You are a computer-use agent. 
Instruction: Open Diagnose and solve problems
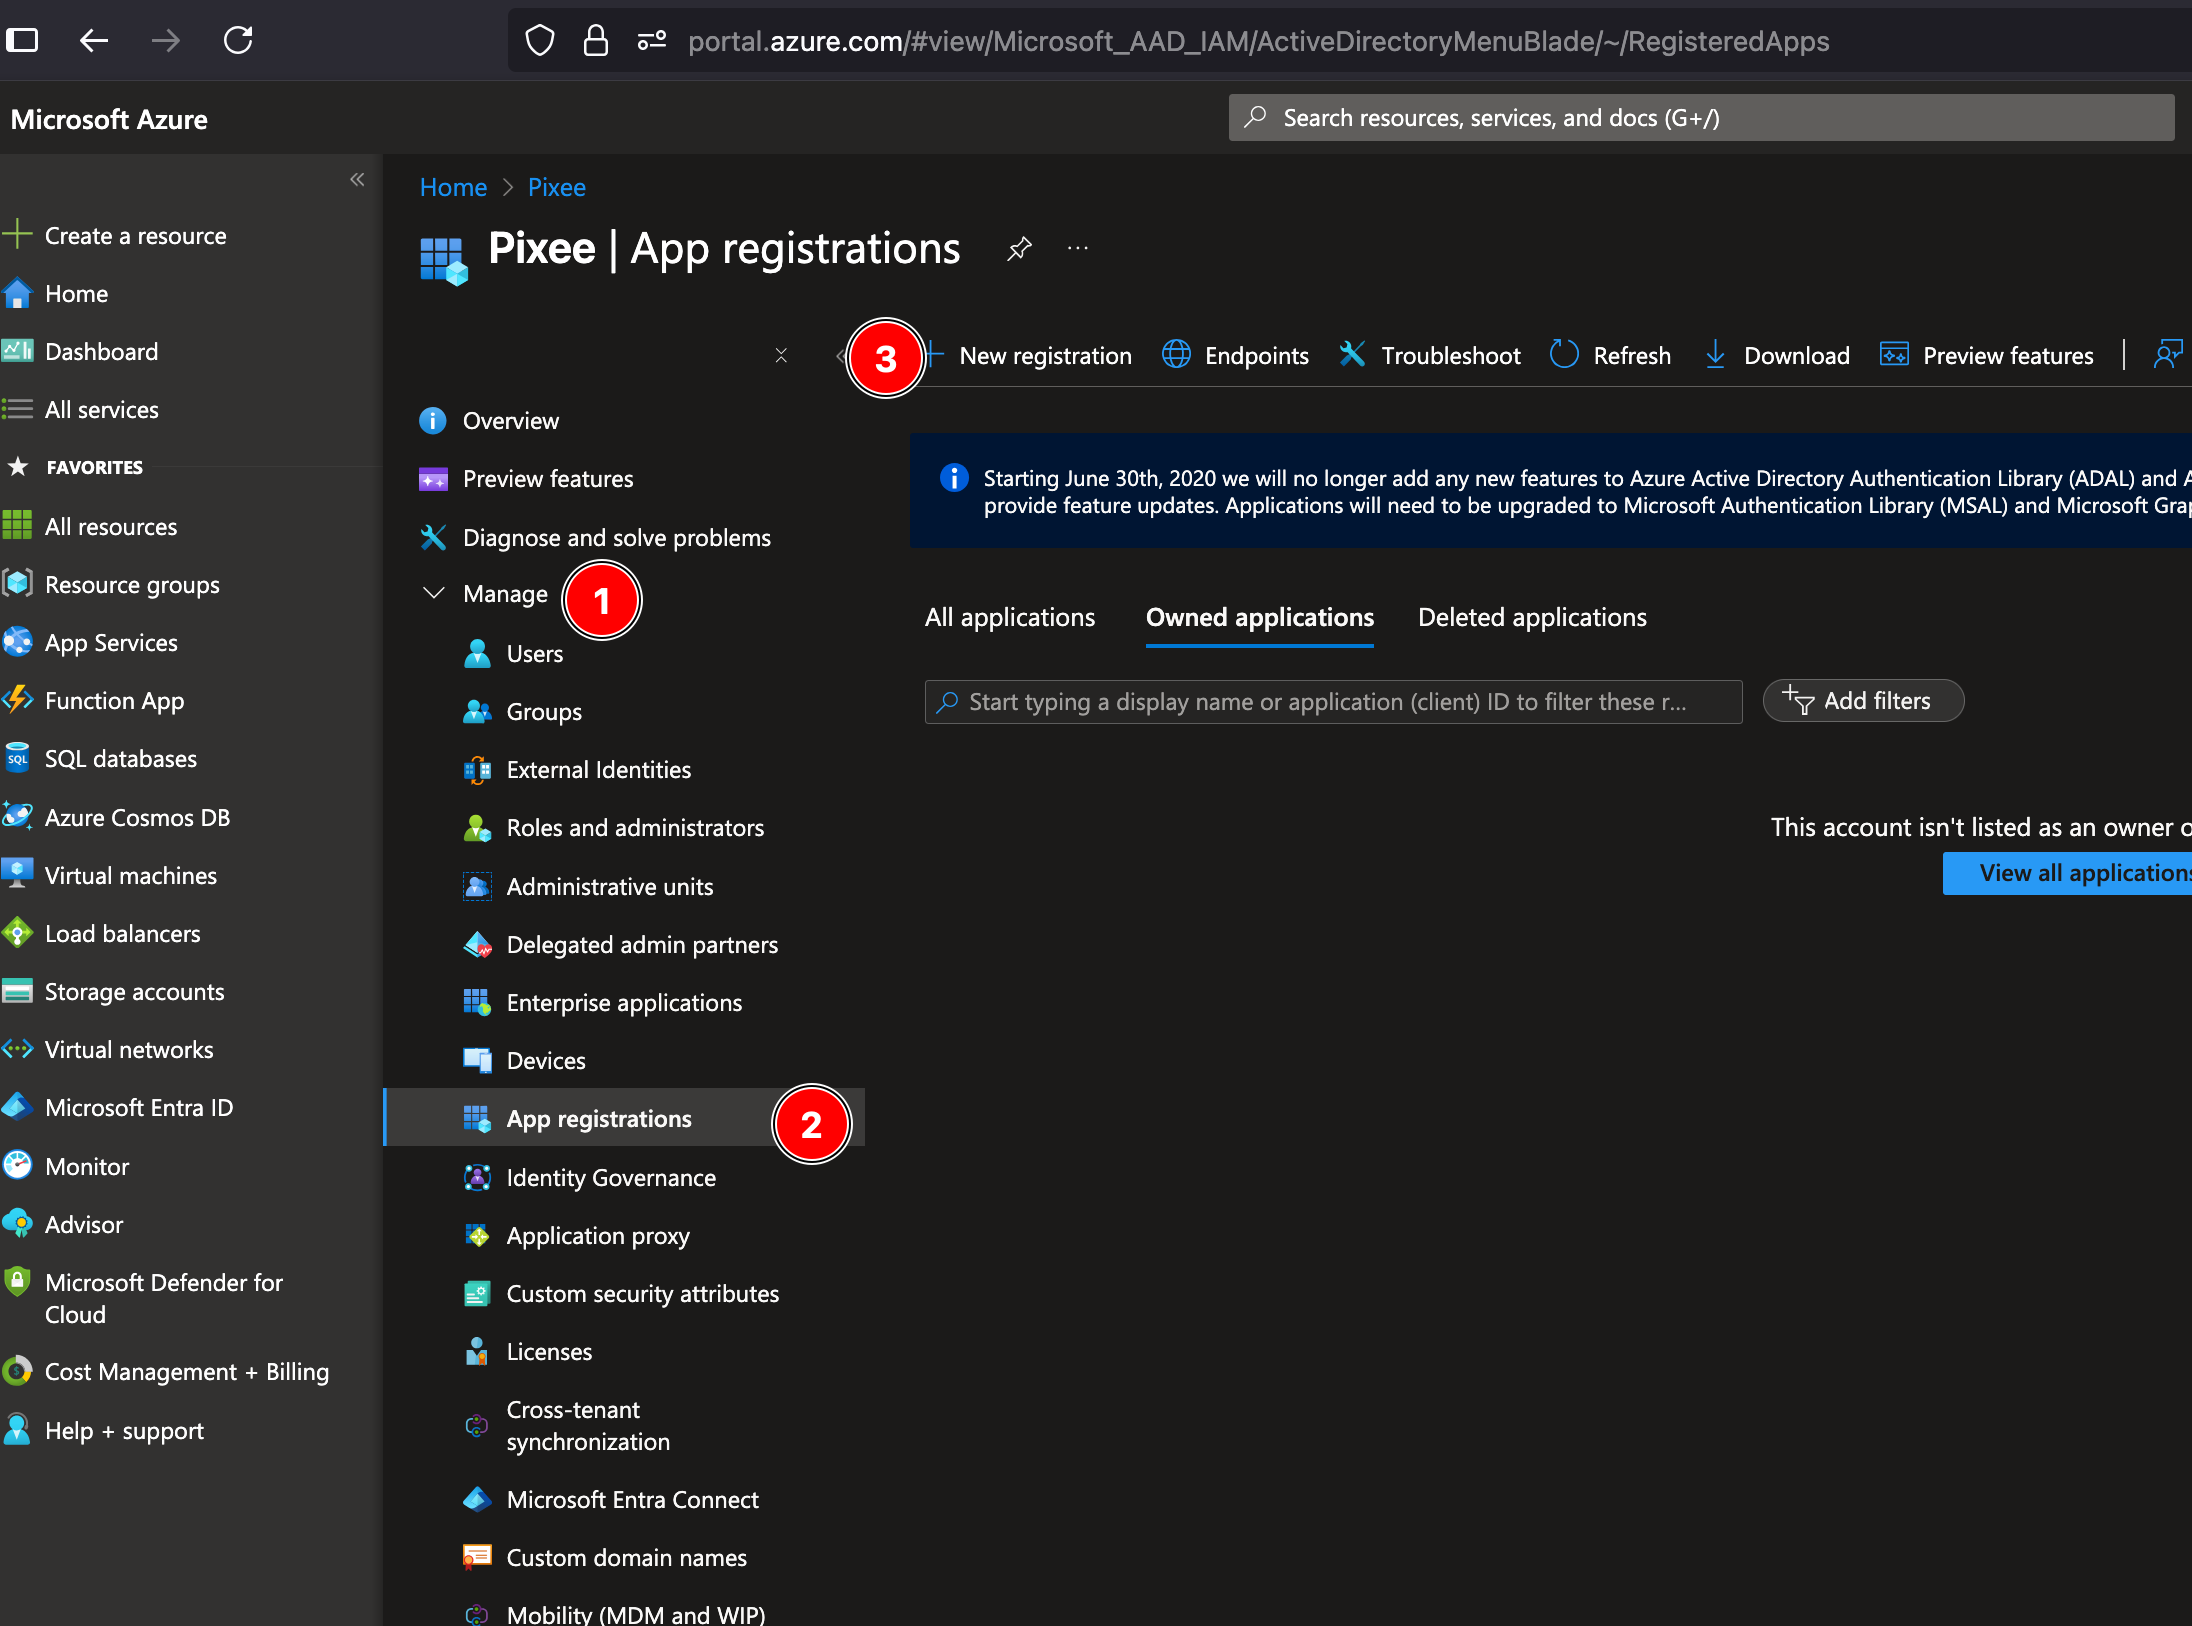click(616, 537)
